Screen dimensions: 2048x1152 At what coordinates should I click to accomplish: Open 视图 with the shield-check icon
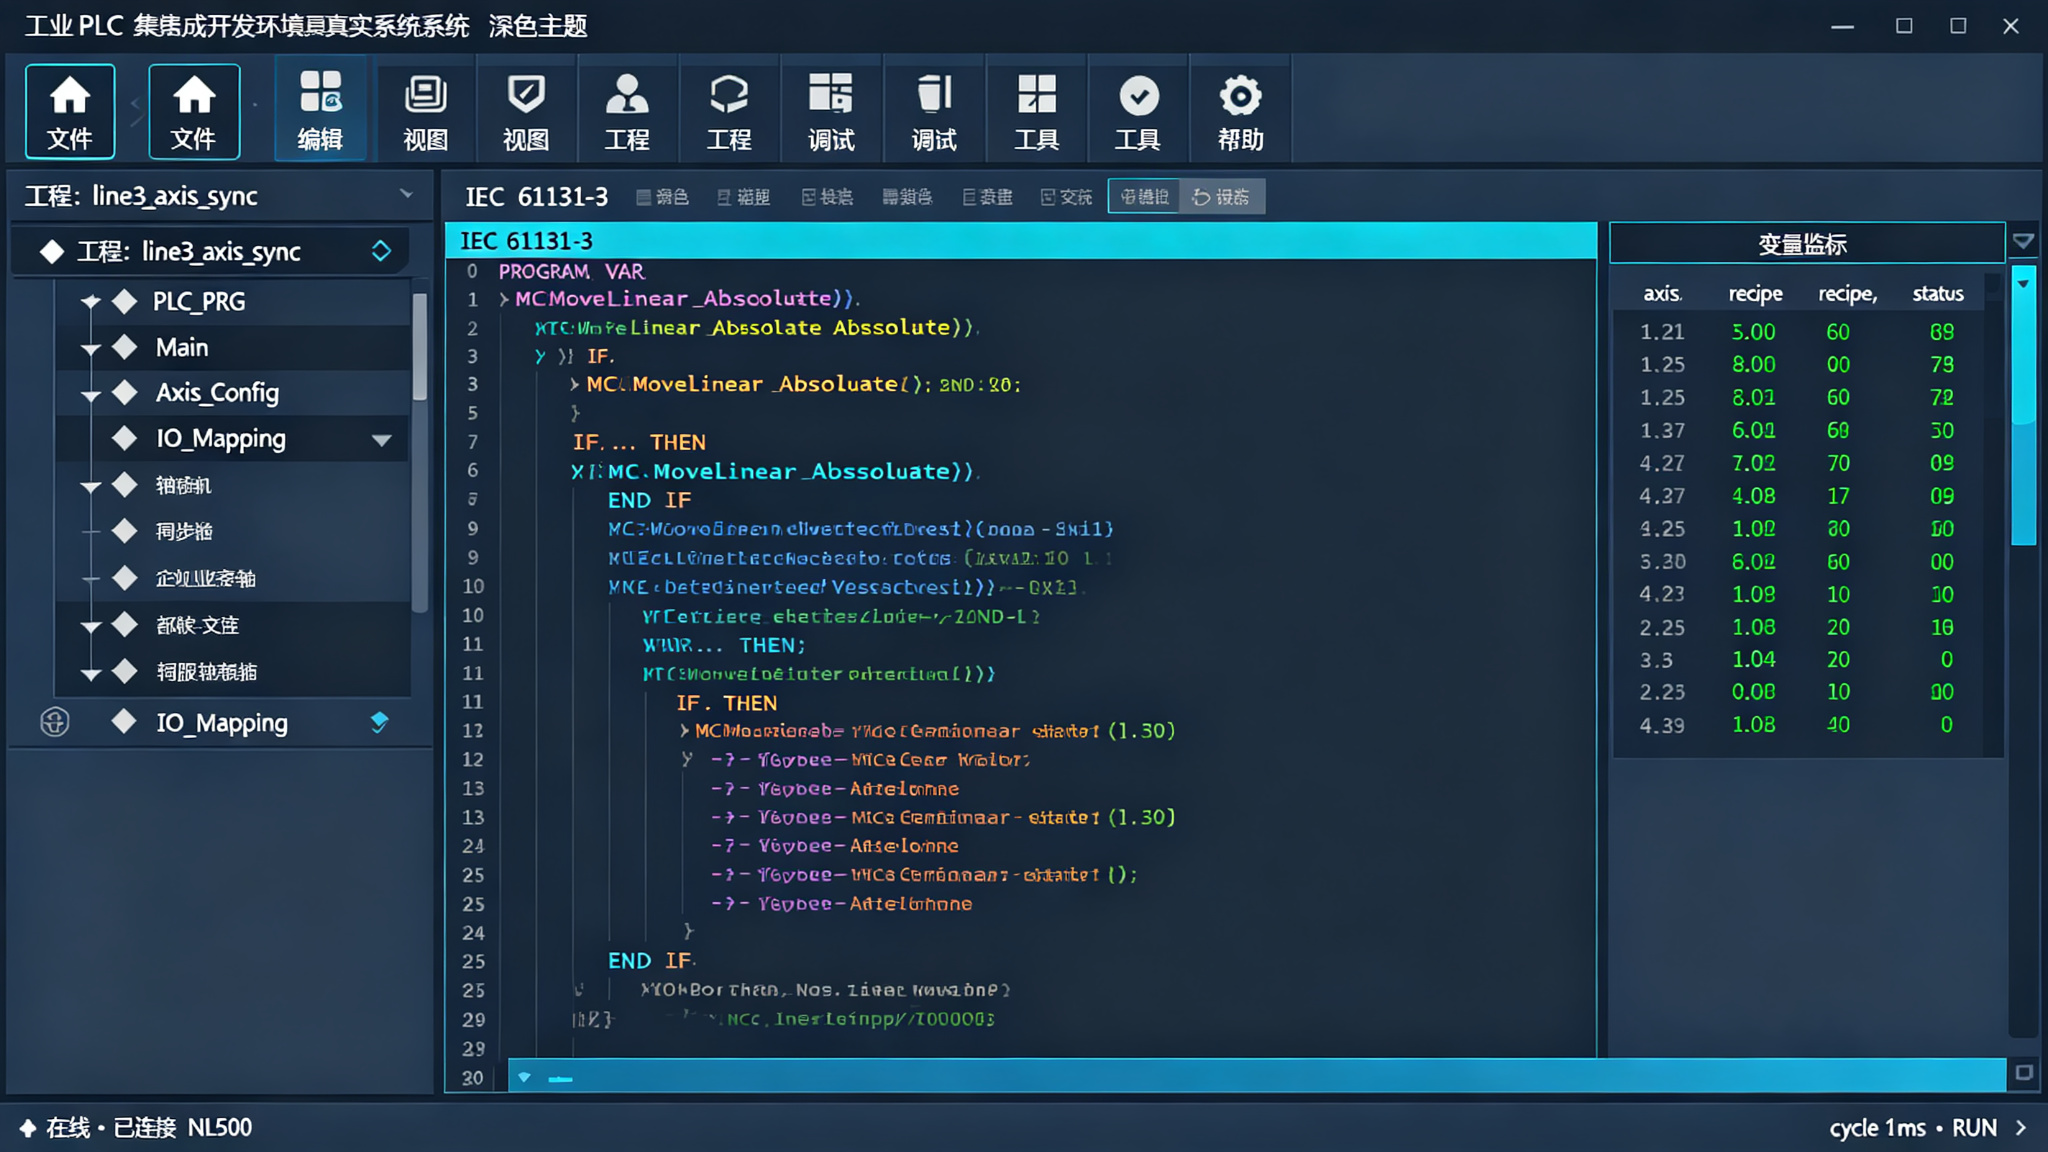click(526, 111)
